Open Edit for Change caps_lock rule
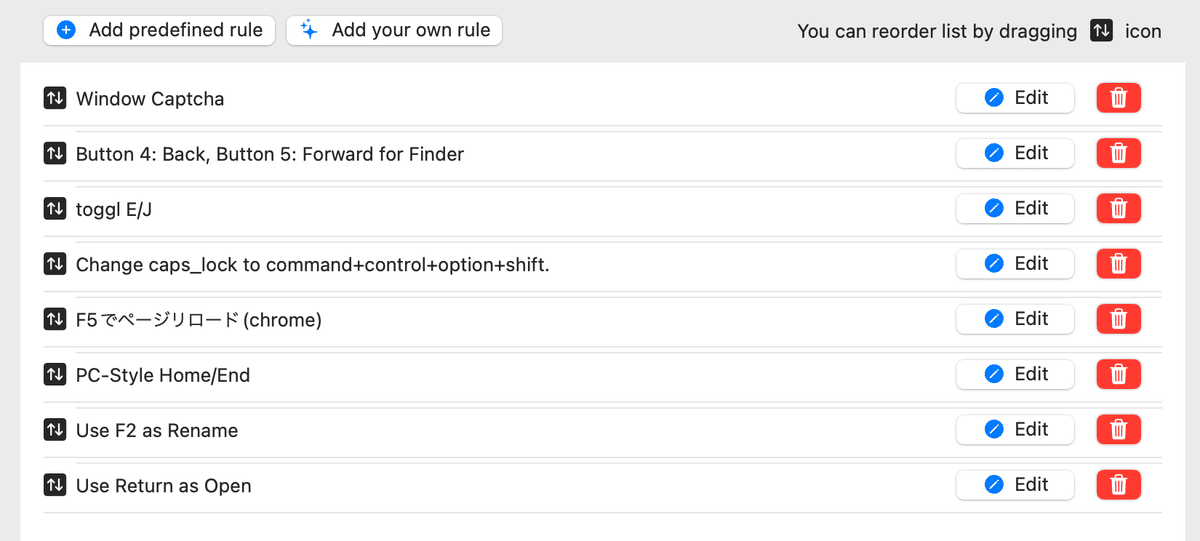1200x541 pixels. [x=1016, y=264]
